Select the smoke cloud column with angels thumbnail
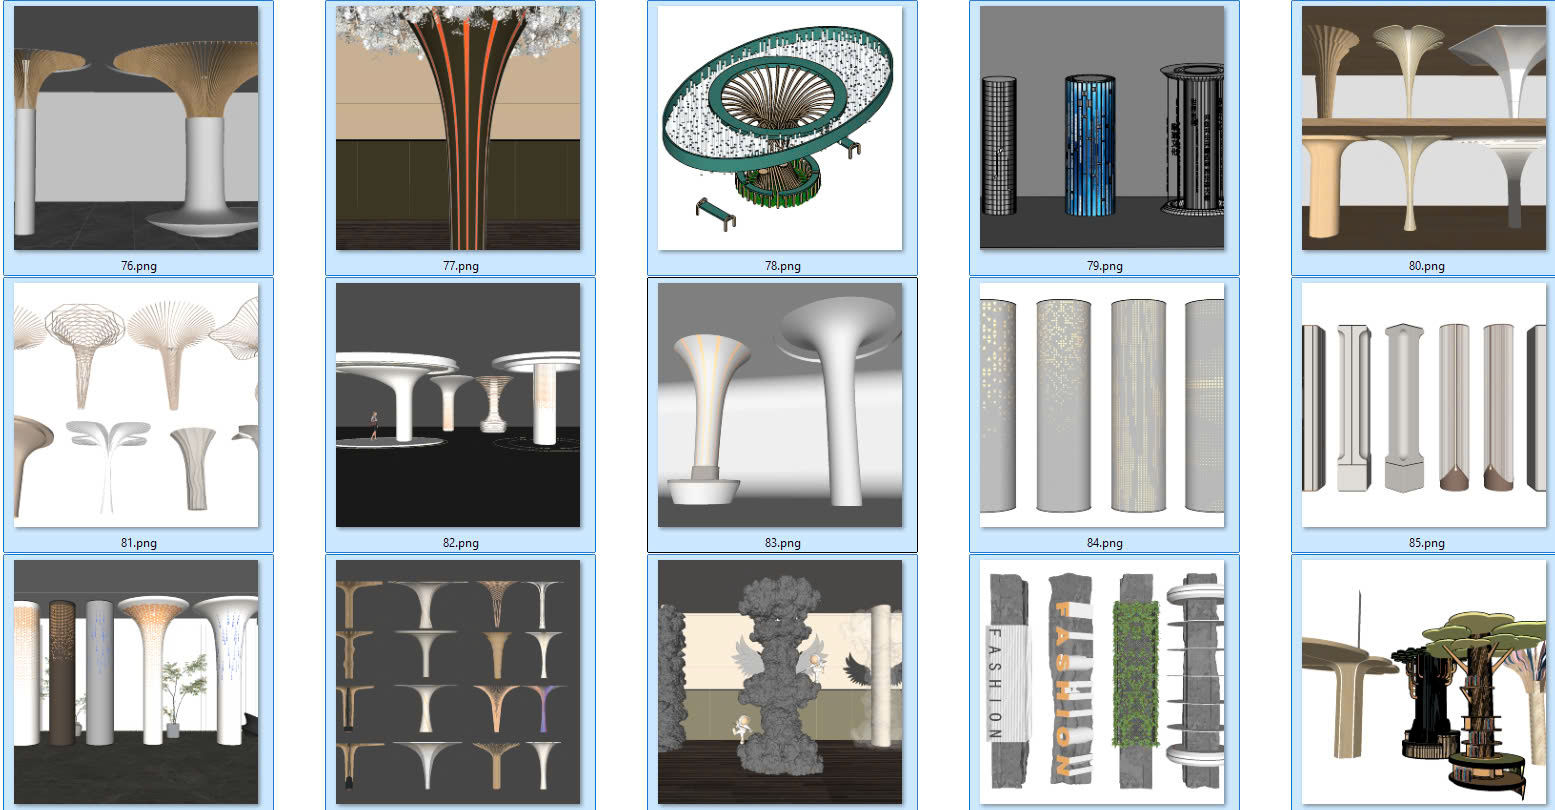 pyautogui.click(x=780, y=682)
